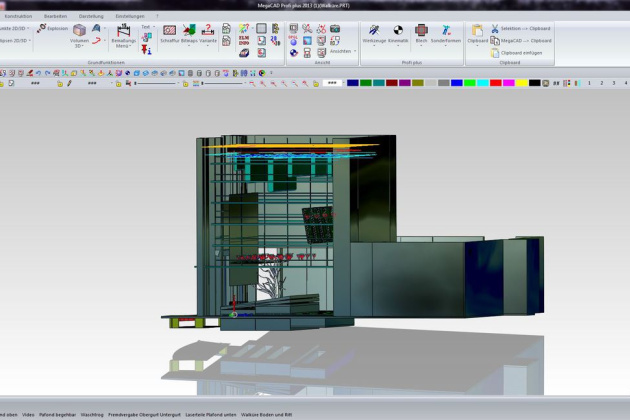
Task: Switch to the Bearbeiten ribbon tab
Action: pos(56,16)
